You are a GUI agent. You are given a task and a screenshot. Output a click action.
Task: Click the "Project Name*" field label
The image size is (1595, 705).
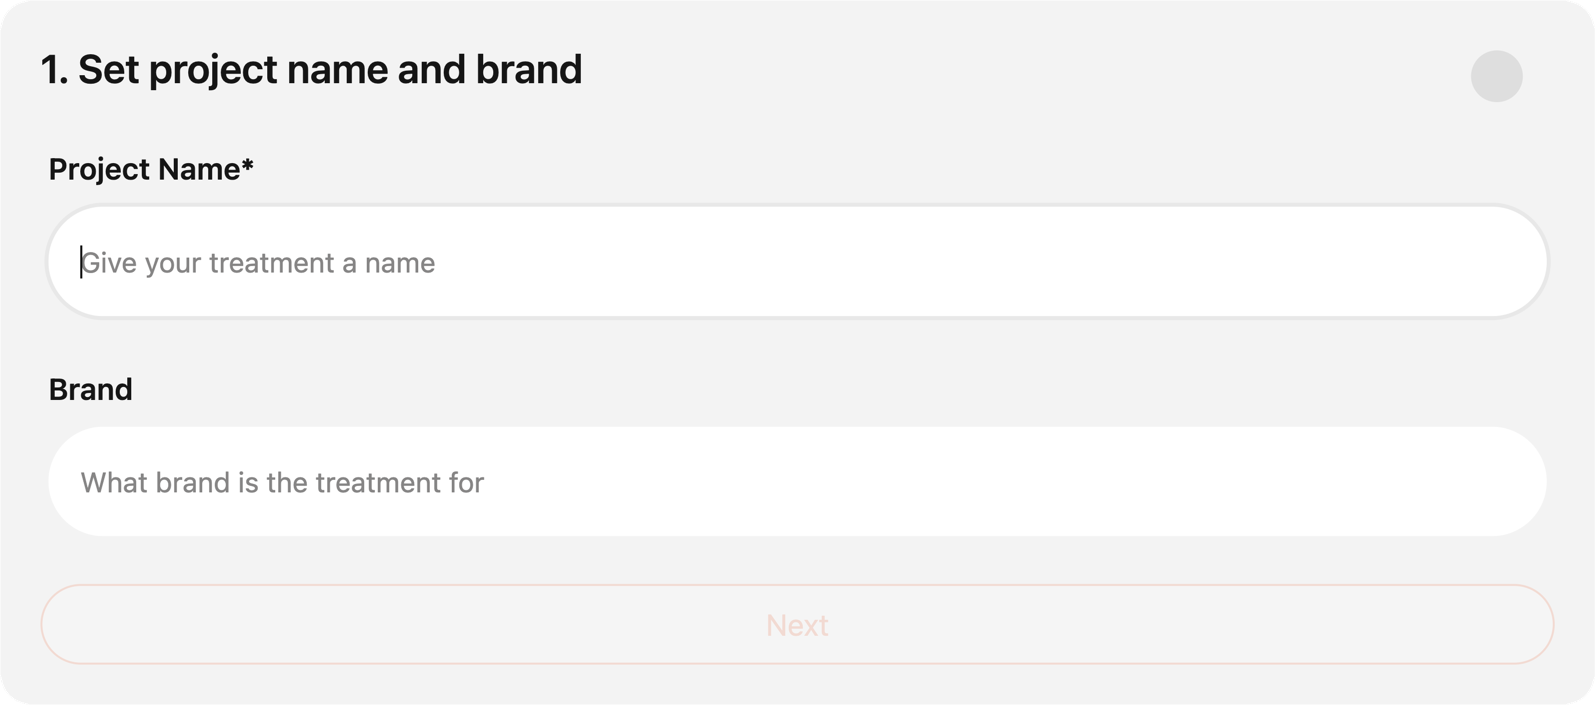[151, 169]
